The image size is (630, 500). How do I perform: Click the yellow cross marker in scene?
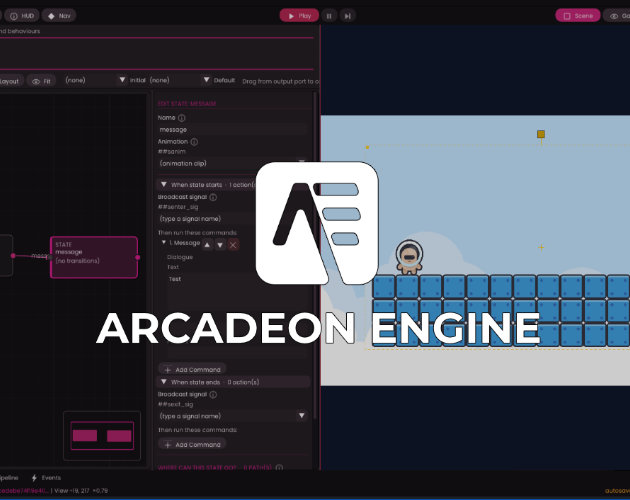(541, 247)
